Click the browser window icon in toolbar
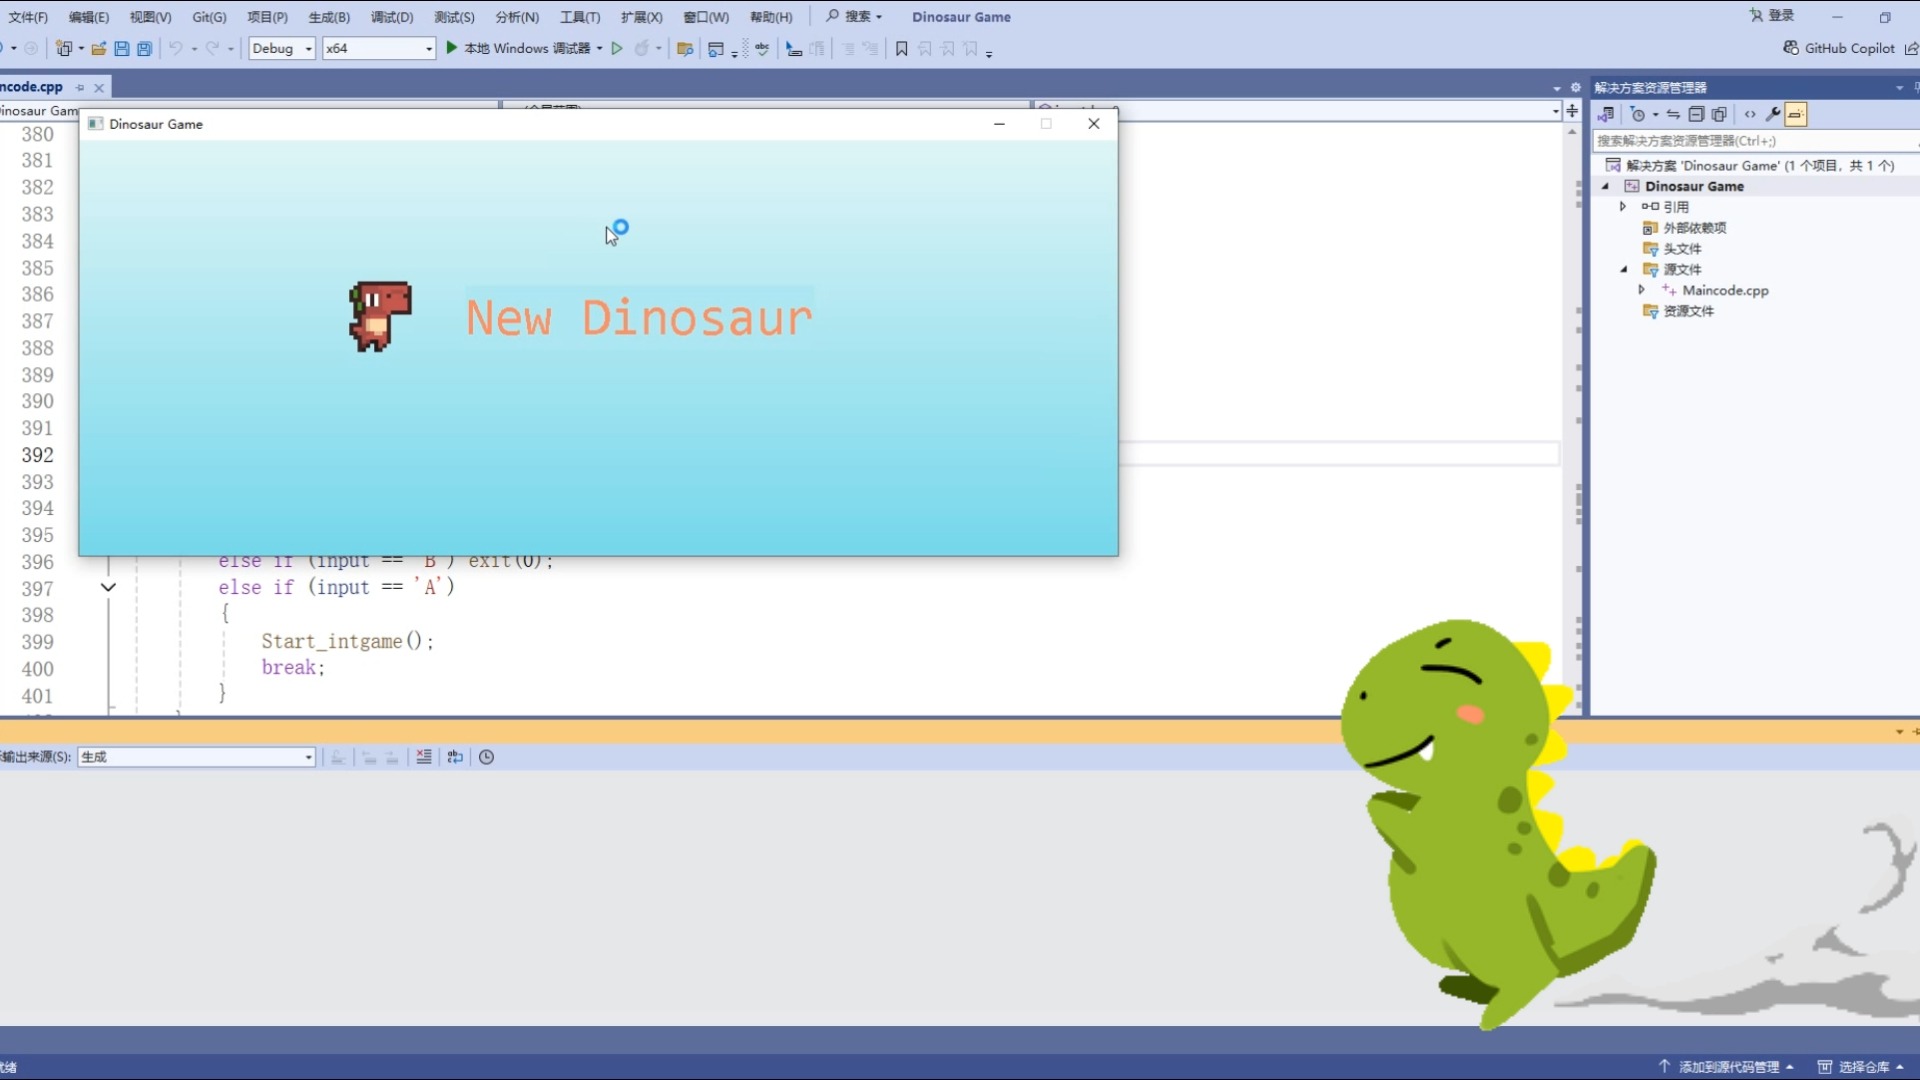The height and width of the screenshot is (1080, 1920). (x=715, y=48)
